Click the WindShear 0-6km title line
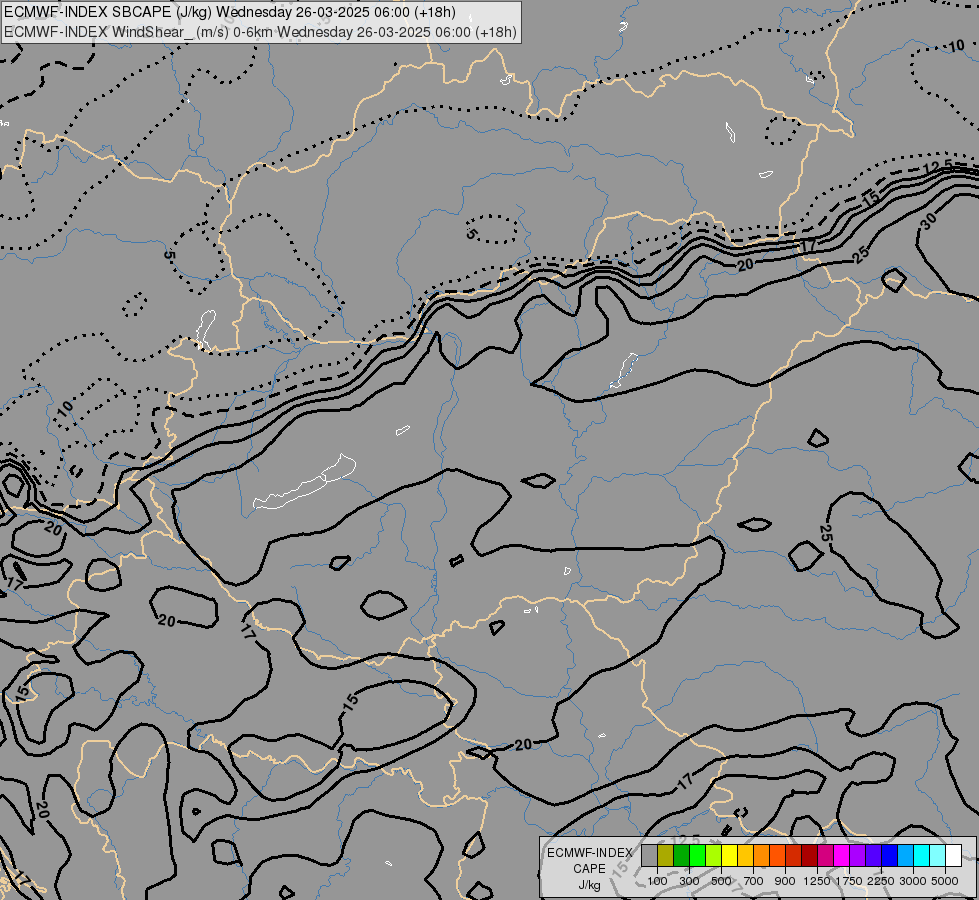 pyautogui.click(x=260, y=32)
